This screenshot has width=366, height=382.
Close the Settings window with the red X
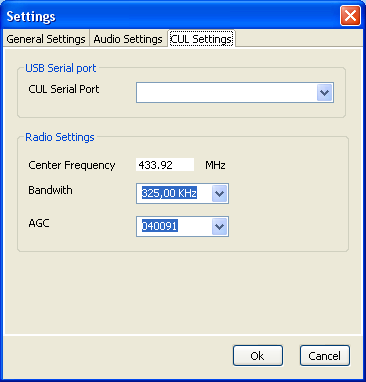tap(350, 15)
